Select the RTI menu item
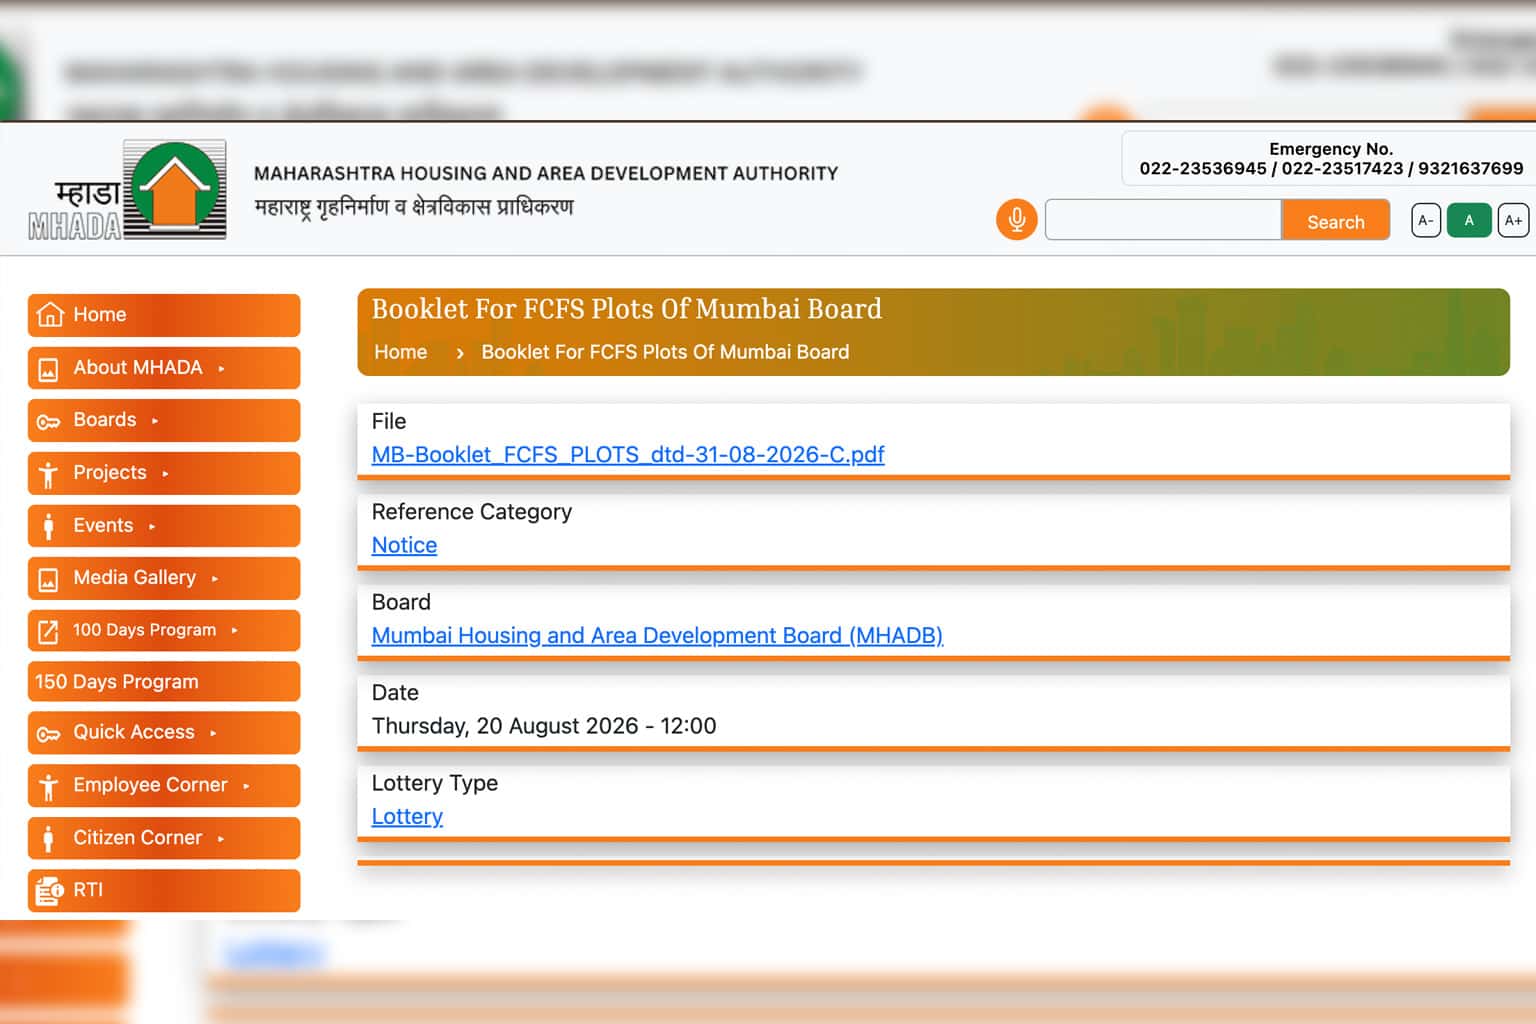 [164, 890]
